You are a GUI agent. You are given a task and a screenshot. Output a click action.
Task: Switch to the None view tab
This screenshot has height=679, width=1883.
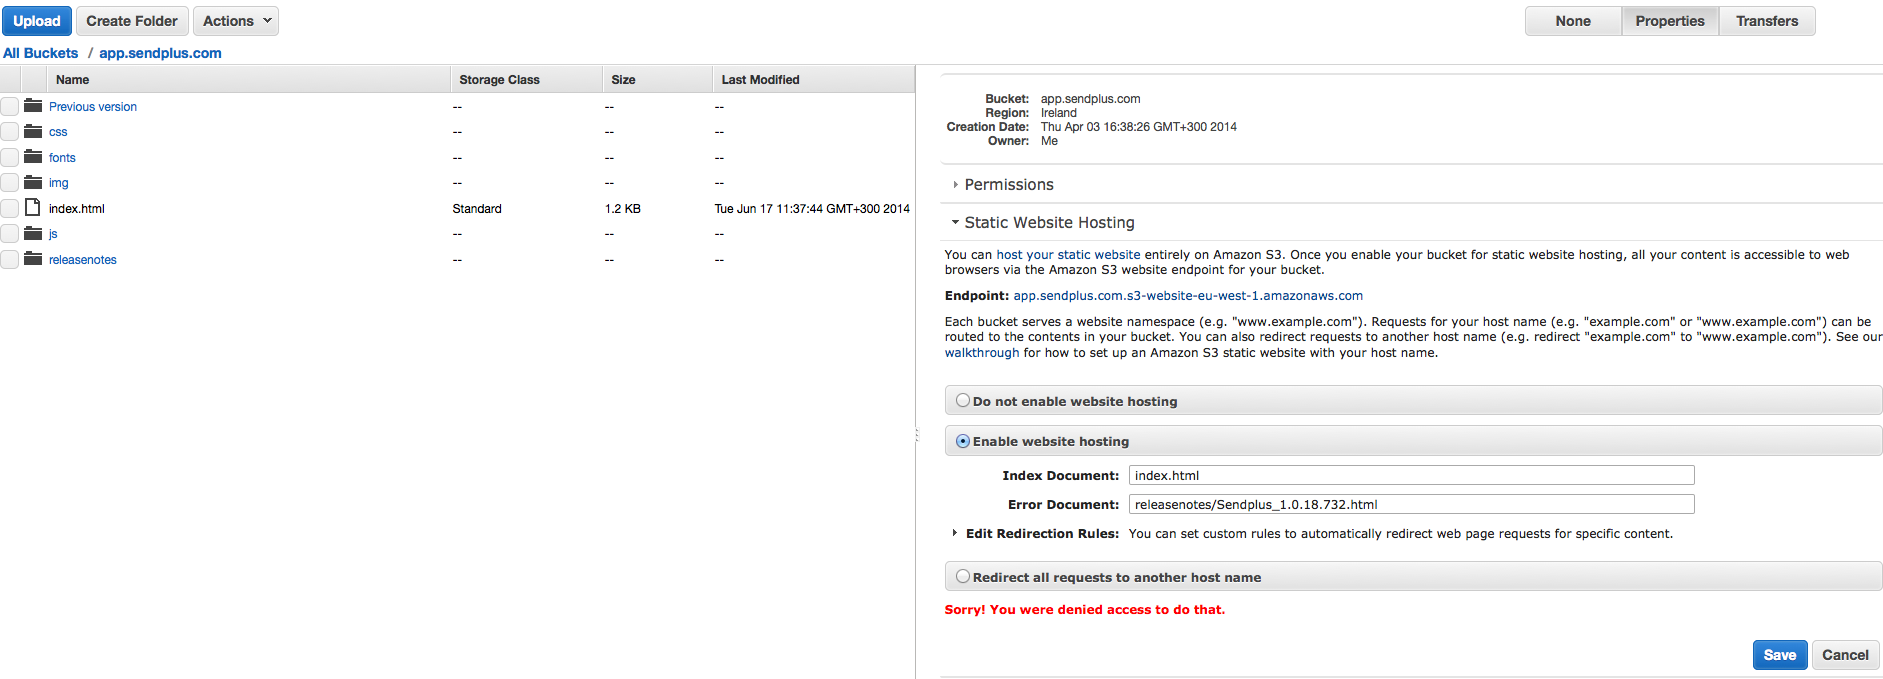pyautogui.click(x=1573, y=21)
